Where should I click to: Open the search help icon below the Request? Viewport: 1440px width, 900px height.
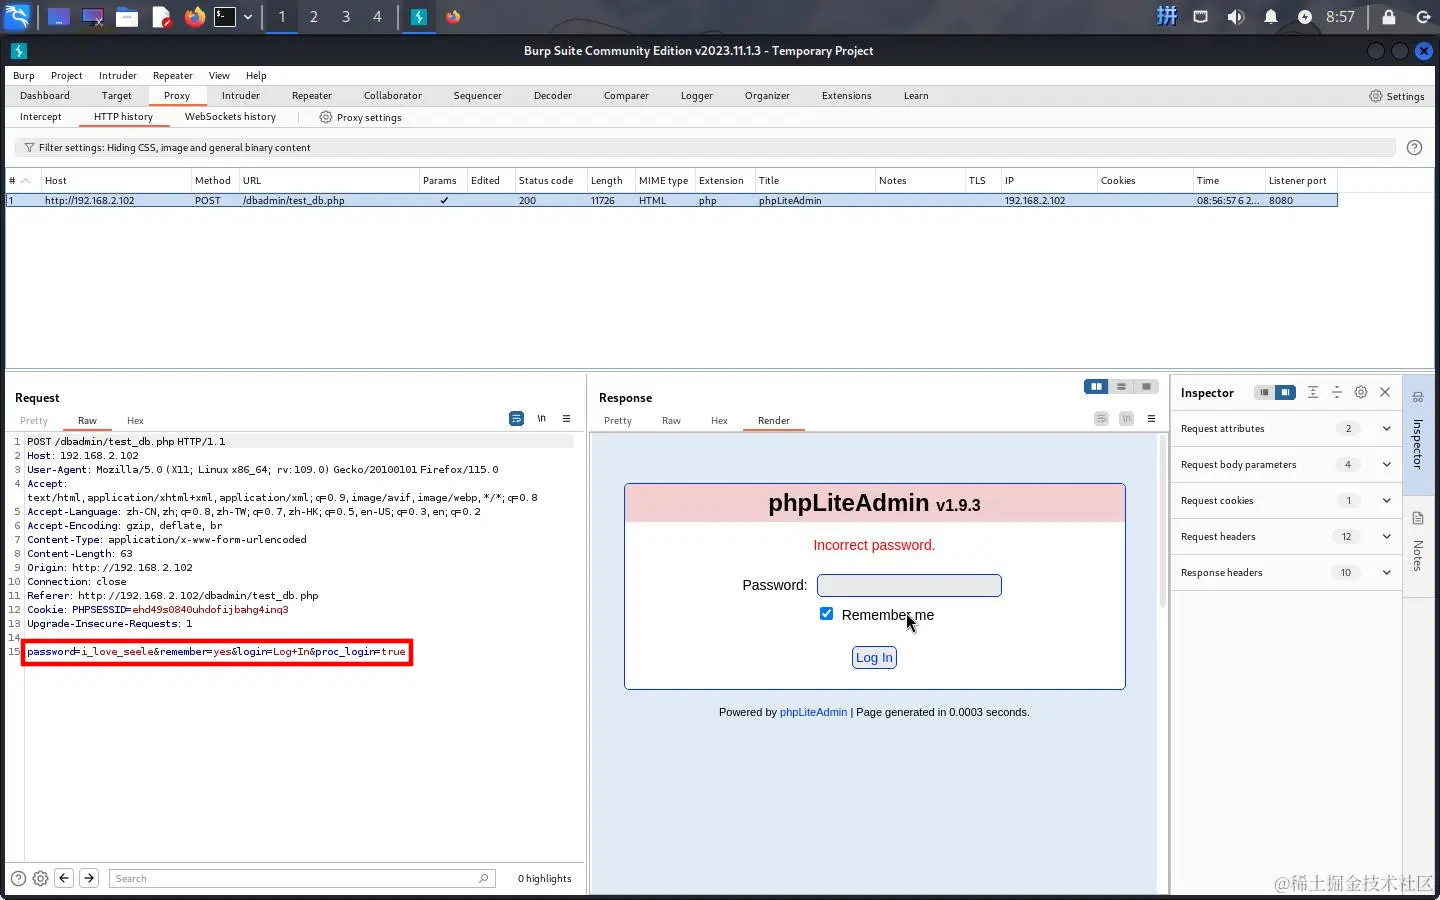pyautogui.click(x=18, y=879)
